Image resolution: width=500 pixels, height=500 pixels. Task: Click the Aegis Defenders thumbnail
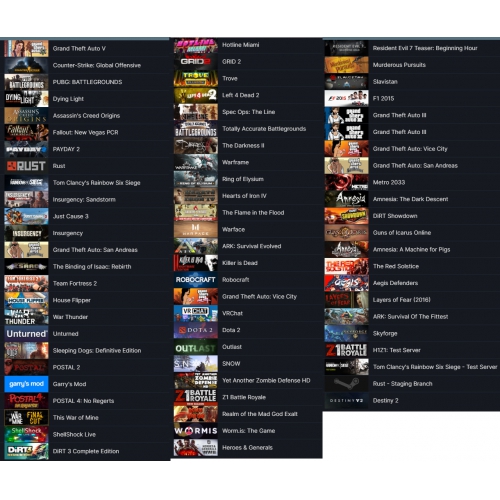[x=346, y=283]
